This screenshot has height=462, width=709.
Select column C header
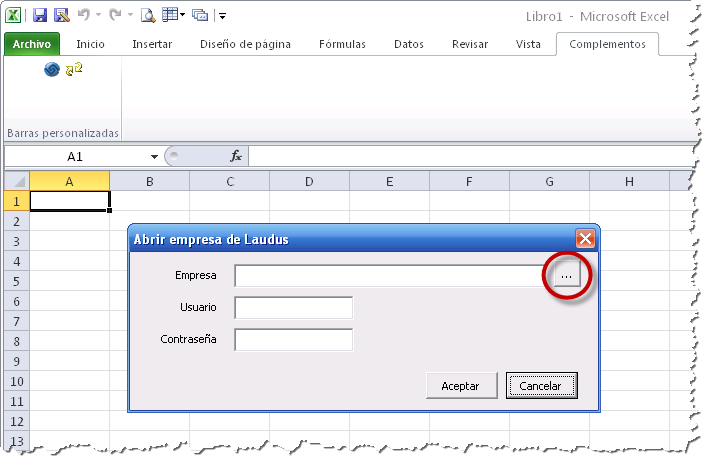tap(230, 182)
